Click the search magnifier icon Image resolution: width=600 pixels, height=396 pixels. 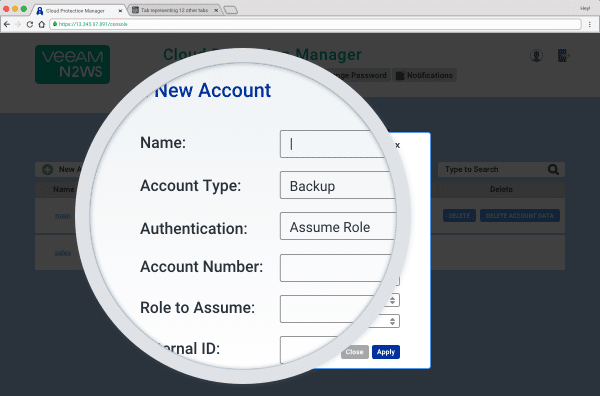[553, 169]
